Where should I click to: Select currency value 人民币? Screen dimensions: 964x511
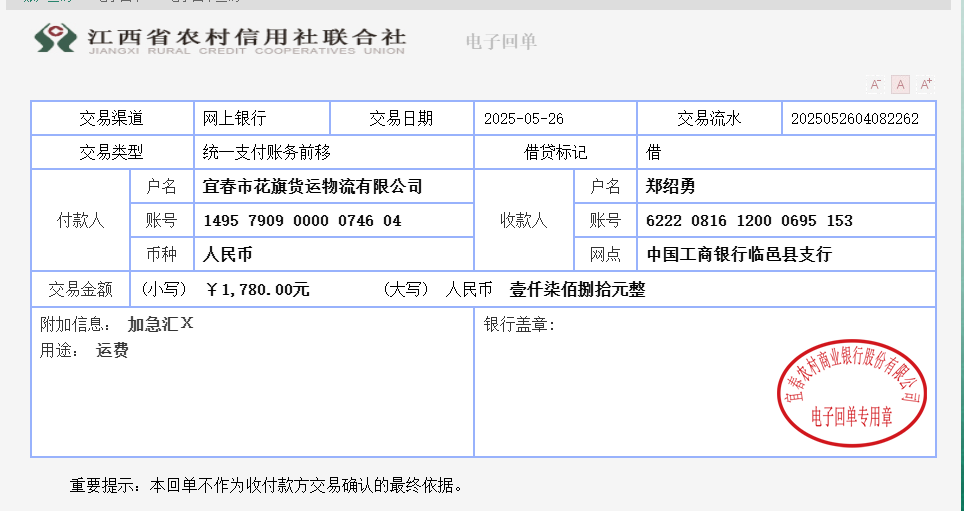click(227, 255)
